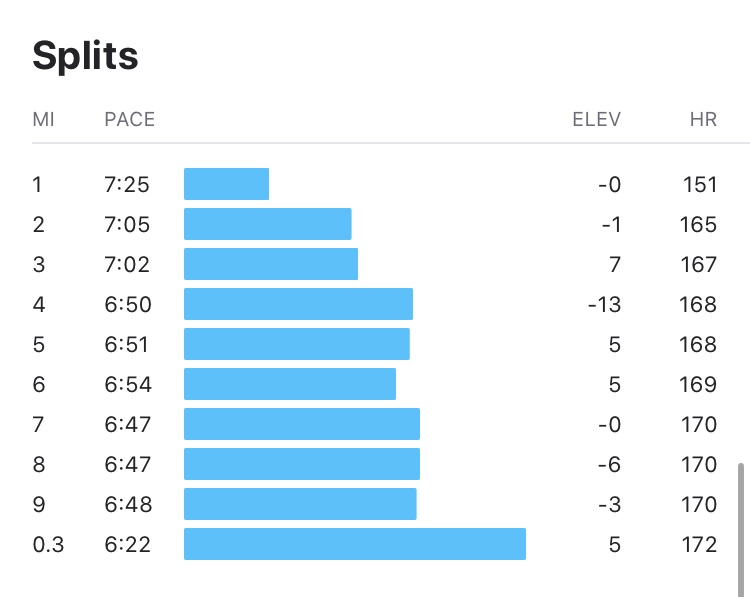Click the 6:51 pace bar for mile 5
Image resolution: width=750 pixels, height=597 pixels.
coord(297,344)
